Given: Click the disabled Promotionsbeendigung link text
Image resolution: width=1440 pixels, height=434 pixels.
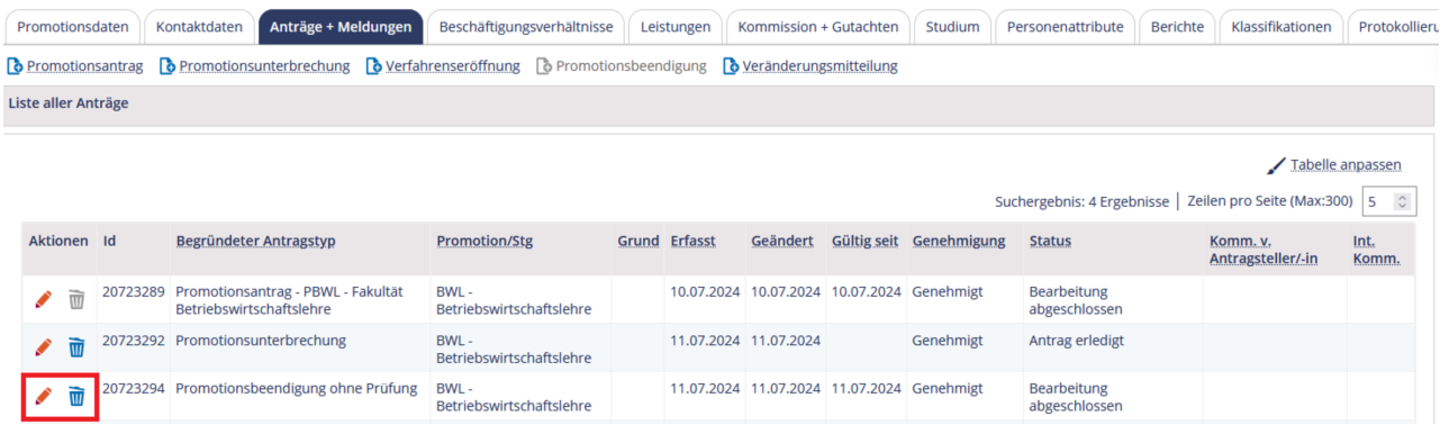Looking at the screenshot, I should (x=631, y=67).
